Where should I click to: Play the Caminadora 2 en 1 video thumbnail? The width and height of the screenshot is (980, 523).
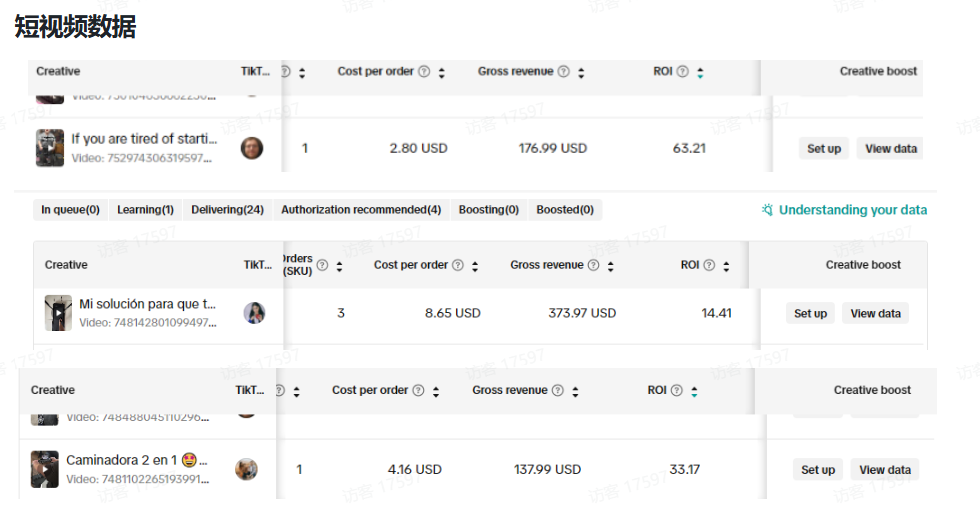[44, 469]
